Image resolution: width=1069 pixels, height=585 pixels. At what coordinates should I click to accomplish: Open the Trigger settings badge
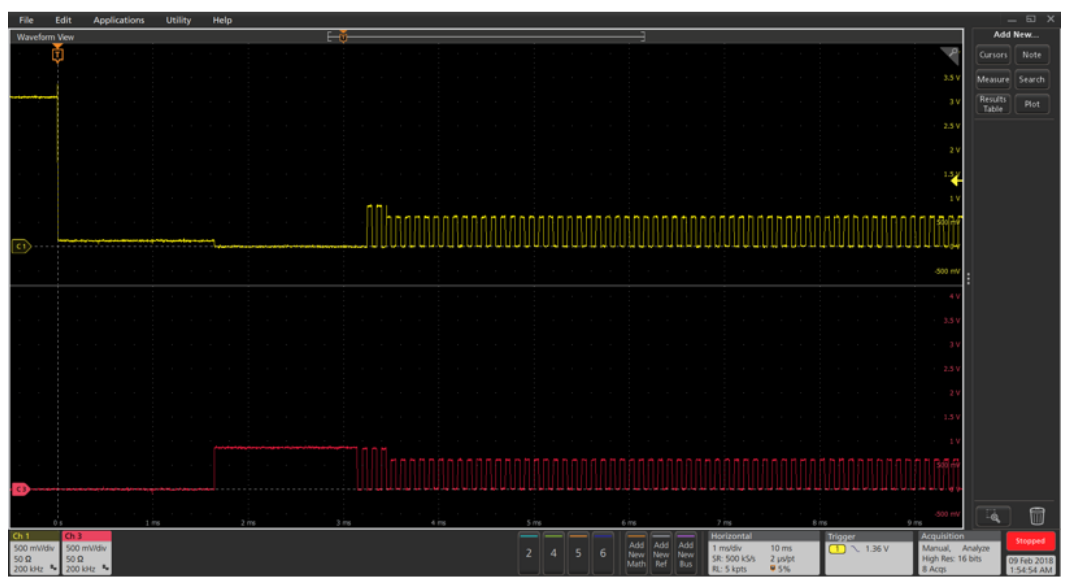coord(866,553)
